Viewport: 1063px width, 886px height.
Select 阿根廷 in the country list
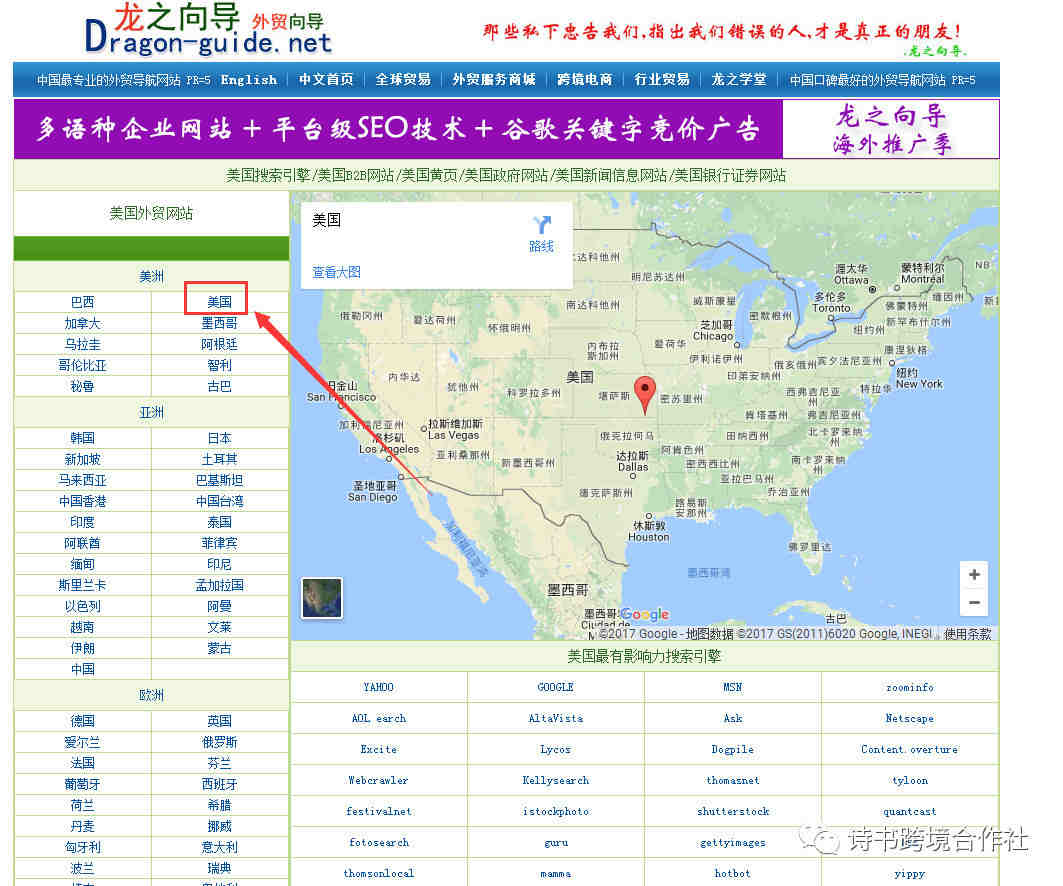point(219,344)
